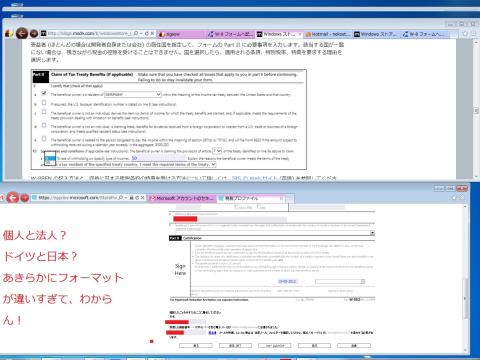Go back in the lower browser window
This screenshot has width=480, height=360.
[x=13, y=198]
